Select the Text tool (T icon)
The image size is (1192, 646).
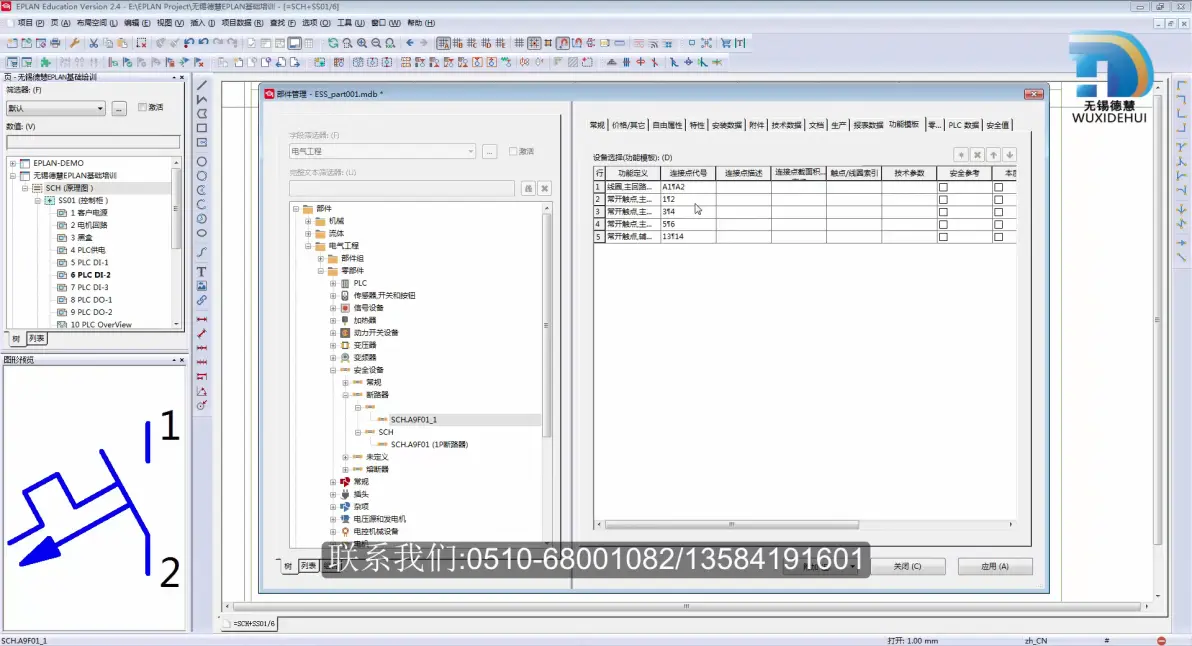[x=201, y=271]
